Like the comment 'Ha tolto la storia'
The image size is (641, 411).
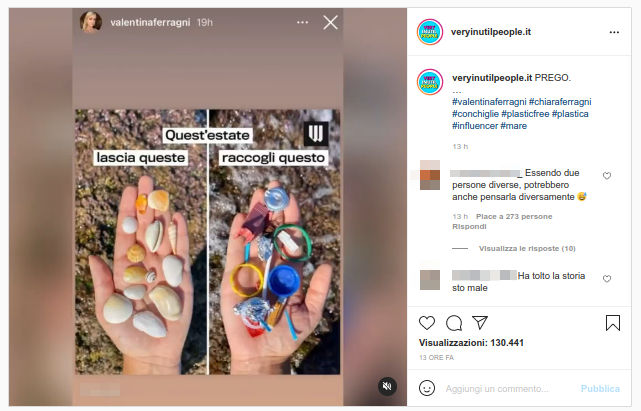[606, 279]
